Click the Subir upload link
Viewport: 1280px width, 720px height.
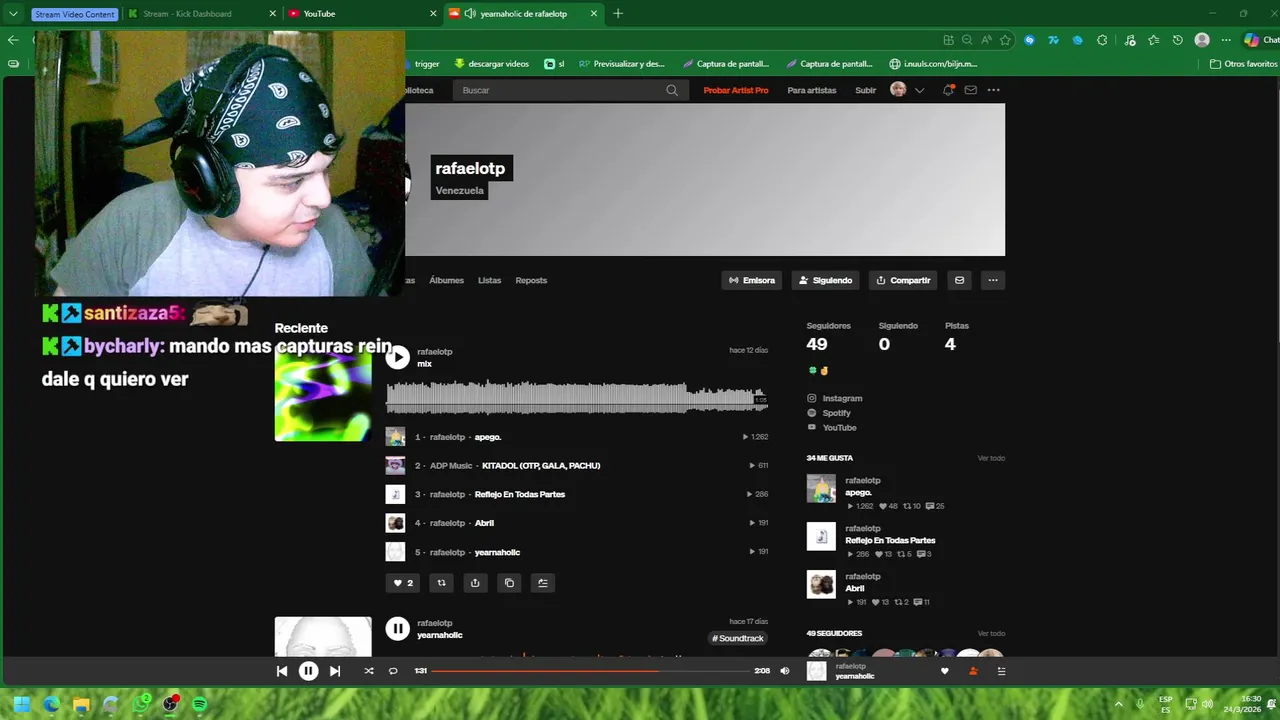click(865, 90)
